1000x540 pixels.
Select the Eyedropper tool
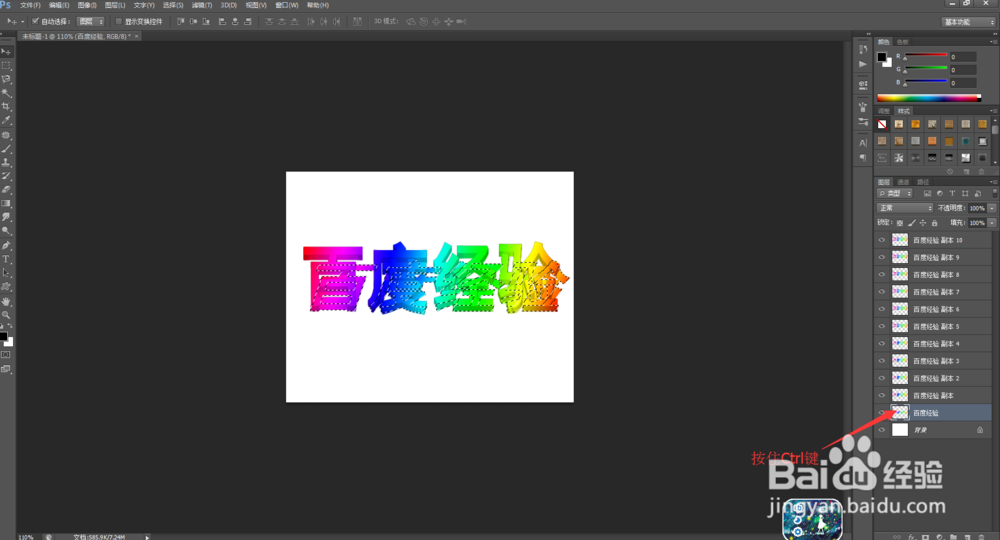coord(6,120)
